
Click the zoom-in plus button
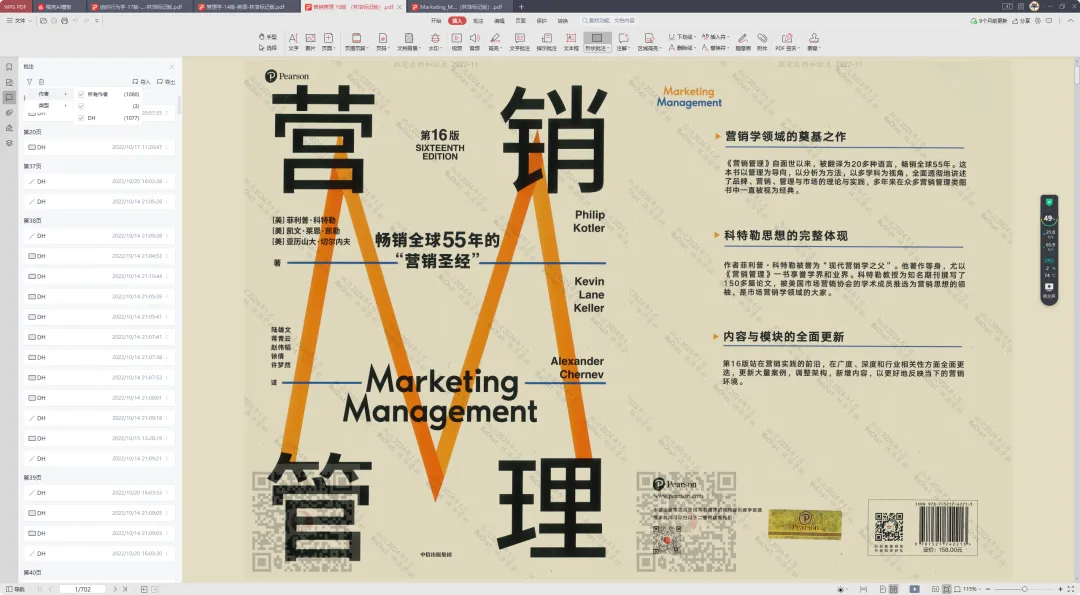1060,589
